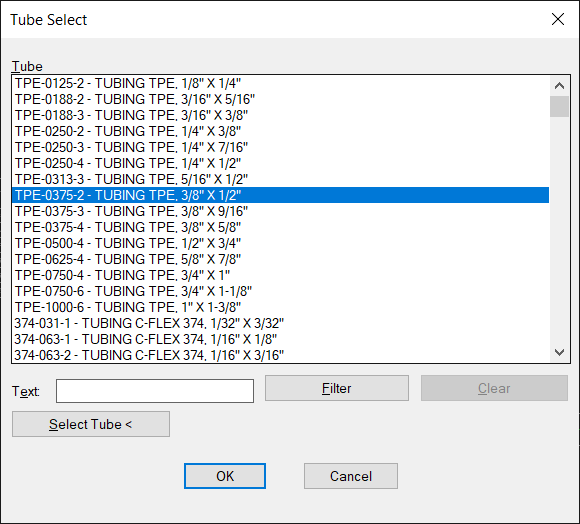Close the Tube Select dialog
The height and width of the screenshot is (524, 580).
point(557,19)
